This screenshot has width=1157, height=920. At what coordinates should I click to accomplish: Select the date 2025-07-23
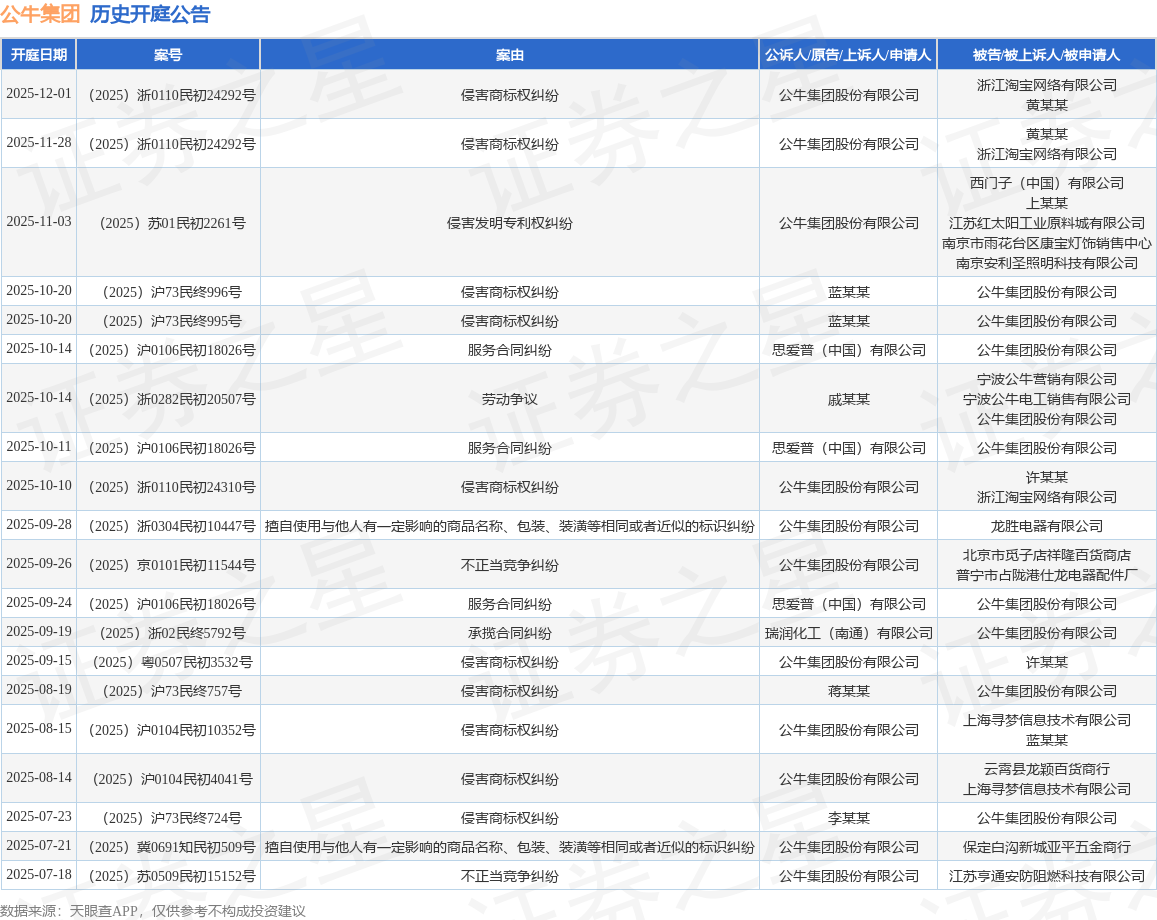coord(39,817)
